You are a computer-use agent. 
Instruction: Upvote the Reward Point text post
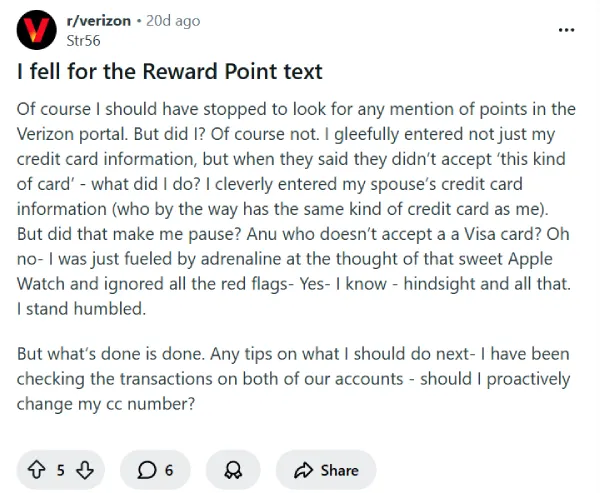(x=38, y=469)
